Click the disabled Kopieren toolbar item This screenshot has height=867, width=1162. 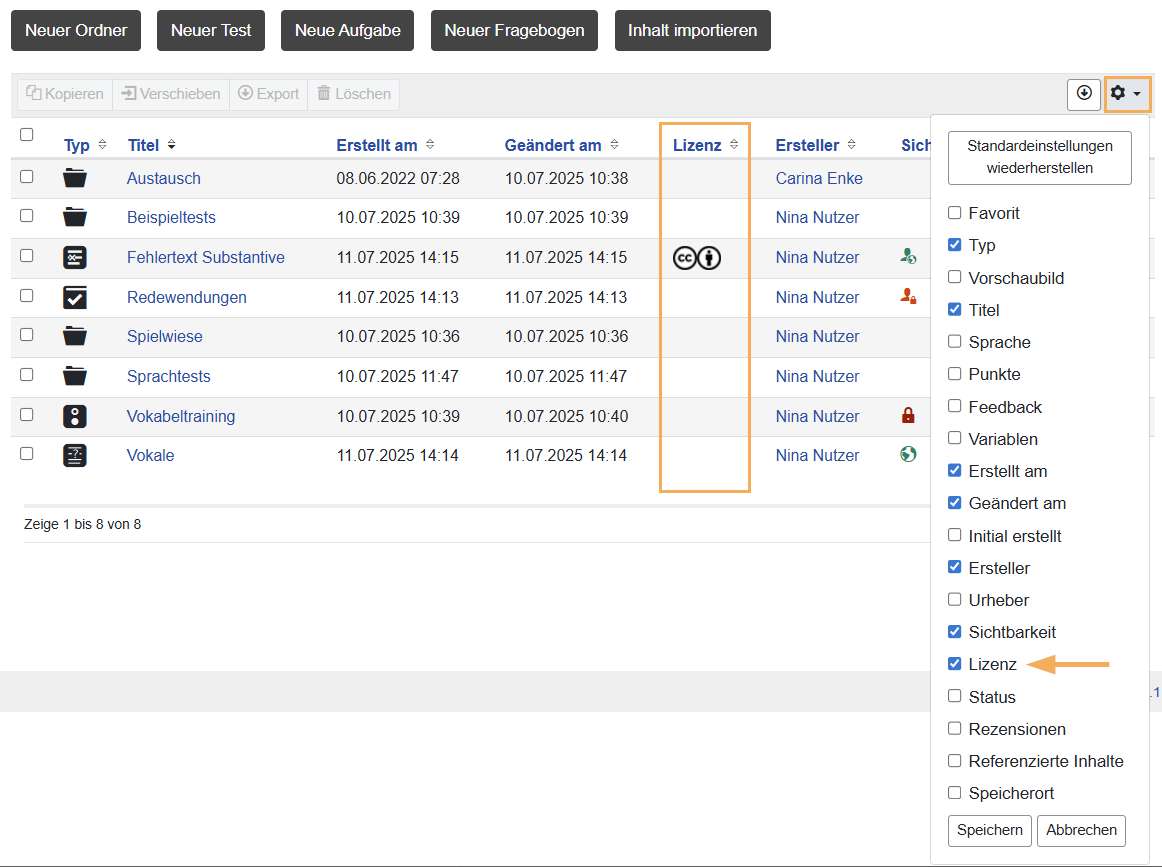65,94
